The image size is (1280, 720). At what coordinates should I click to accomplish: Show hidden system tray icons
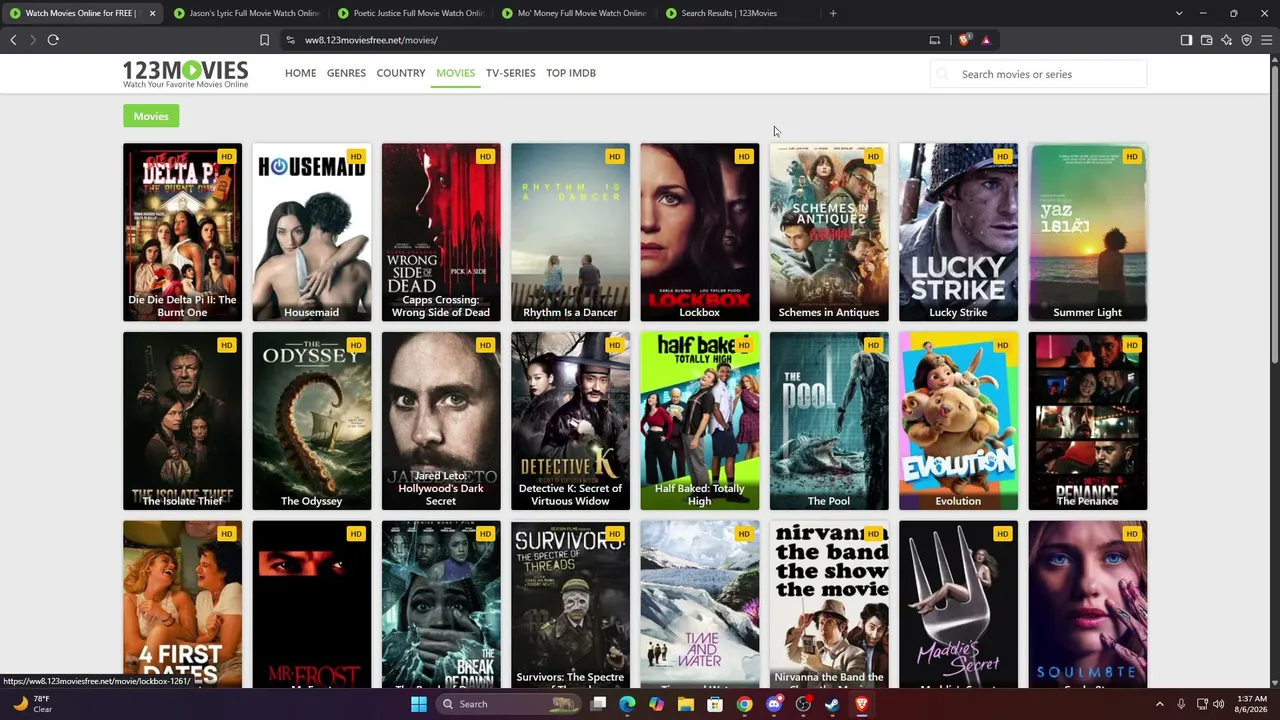pyautogui.click(x=1160, y=704)
